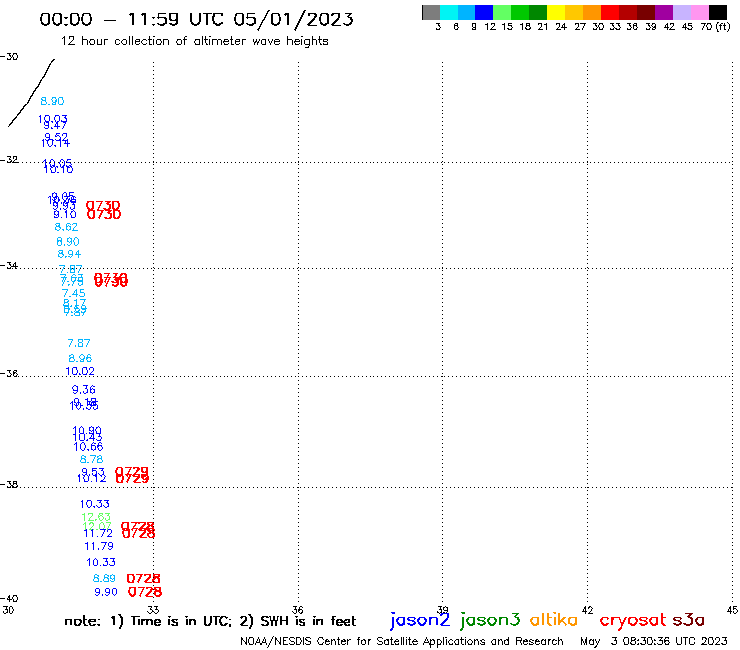
Task: Click the title '00:00 – 11:59 UTC 05/01/2023'
Action: point(196,19)
